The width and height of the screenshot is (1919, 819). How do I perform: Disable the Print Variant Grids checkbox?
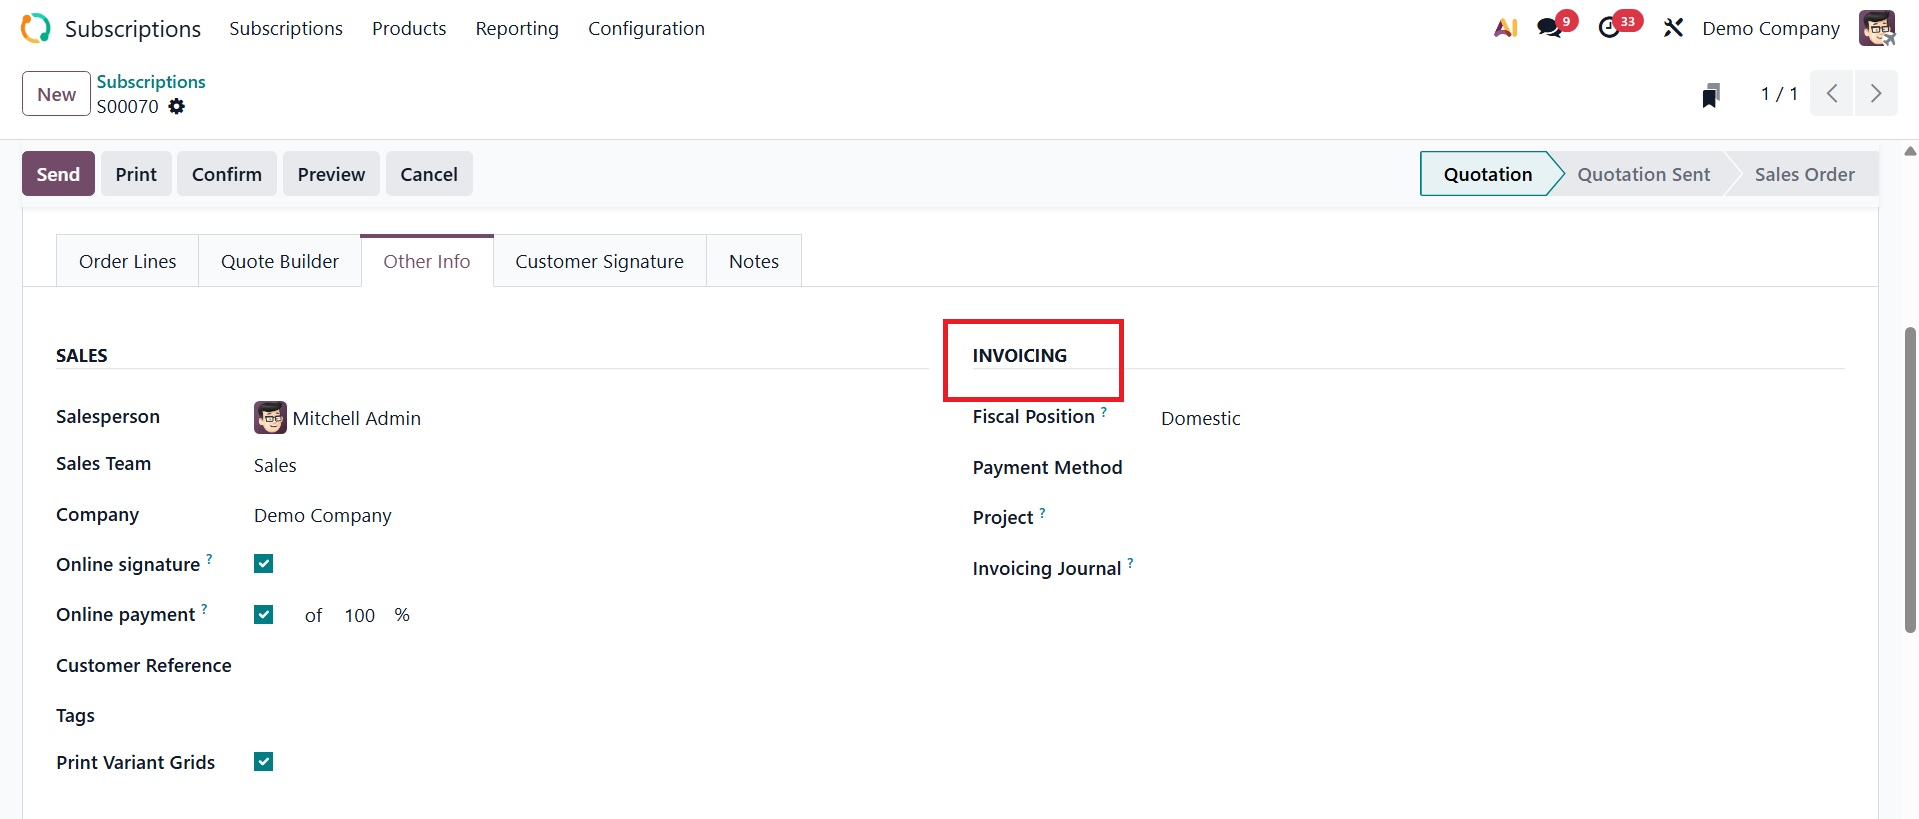pos(264,762)
